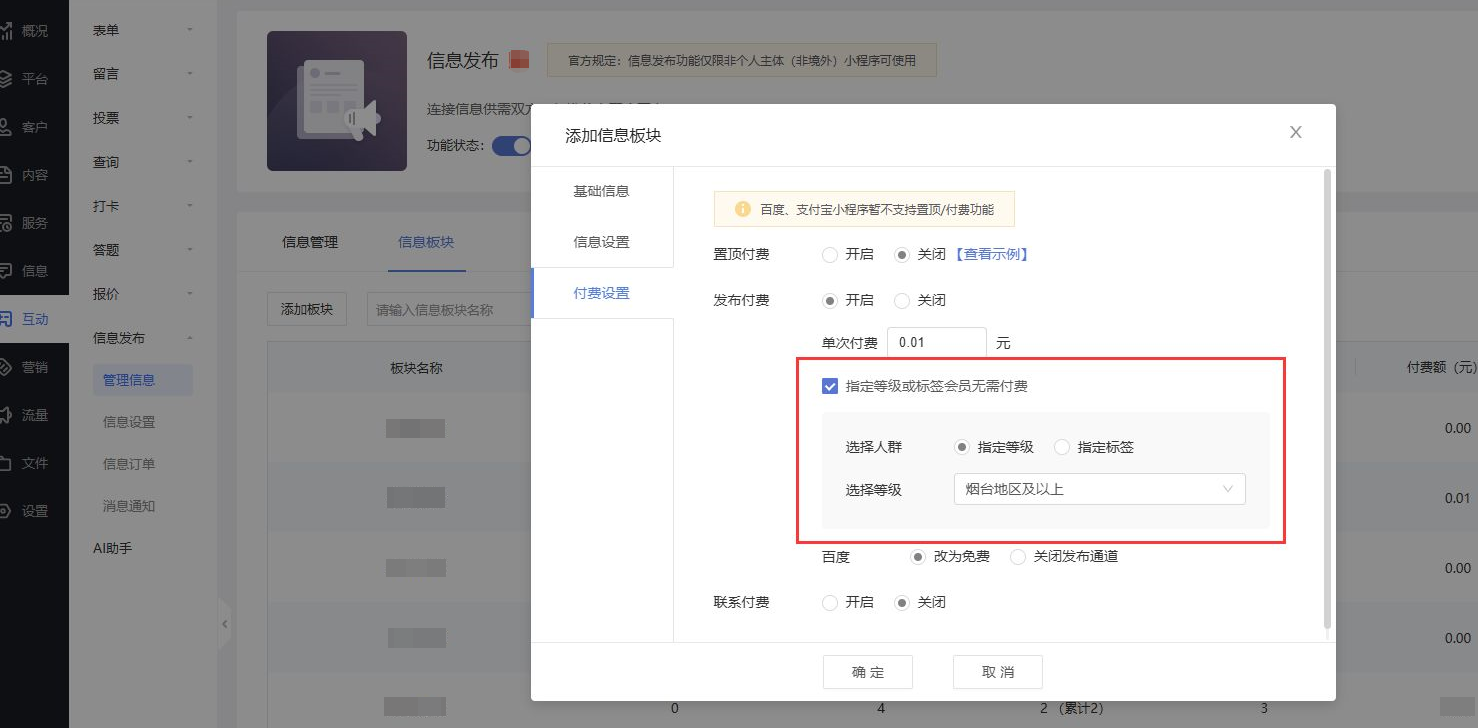Open the 内容 sidebar icon
This screenshot has width=1478, height=728.
coord(6,175)
